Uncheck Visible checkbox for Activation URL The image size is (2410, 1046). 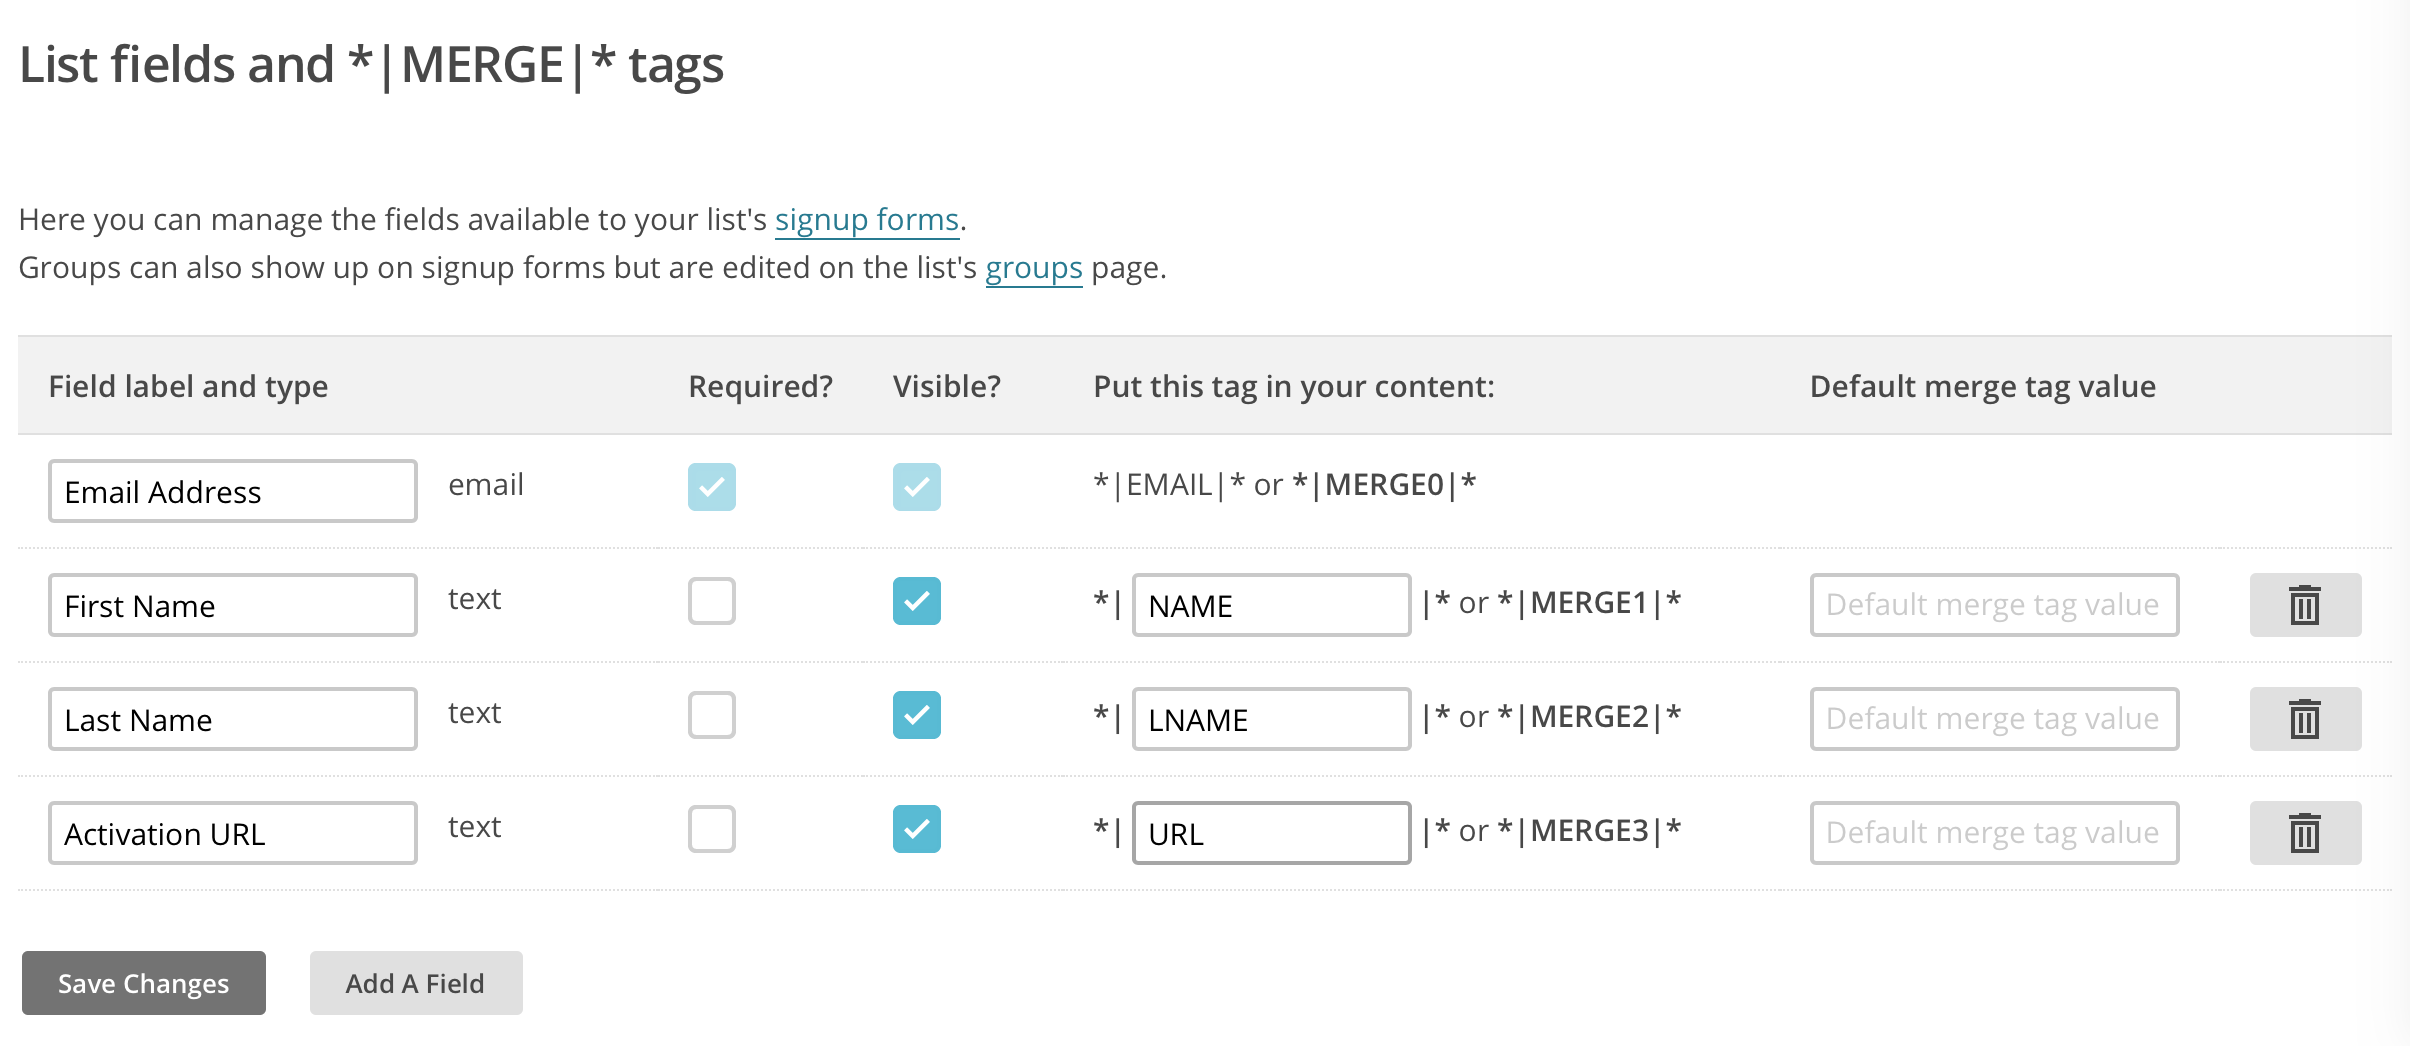[x=917, y=829]
